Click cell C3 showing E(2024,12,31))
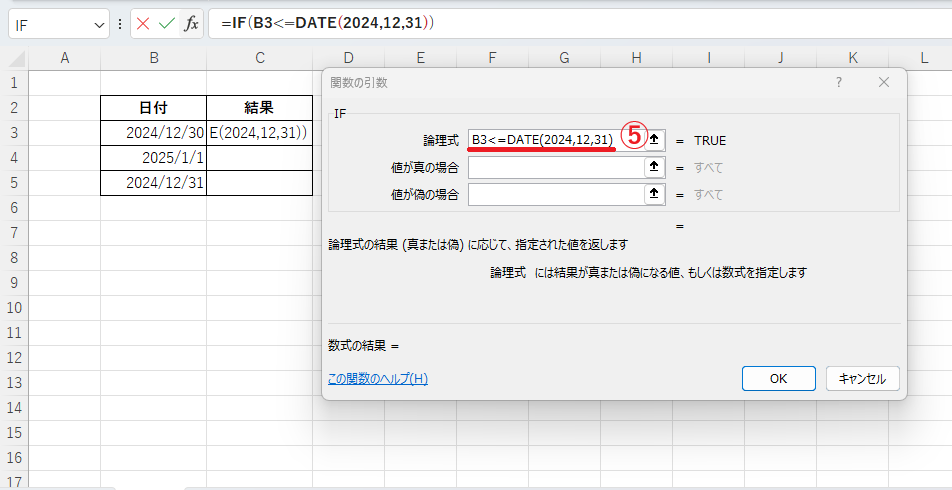Image resolution: width=952 pixels, height=490 pixels. (260, 132)
